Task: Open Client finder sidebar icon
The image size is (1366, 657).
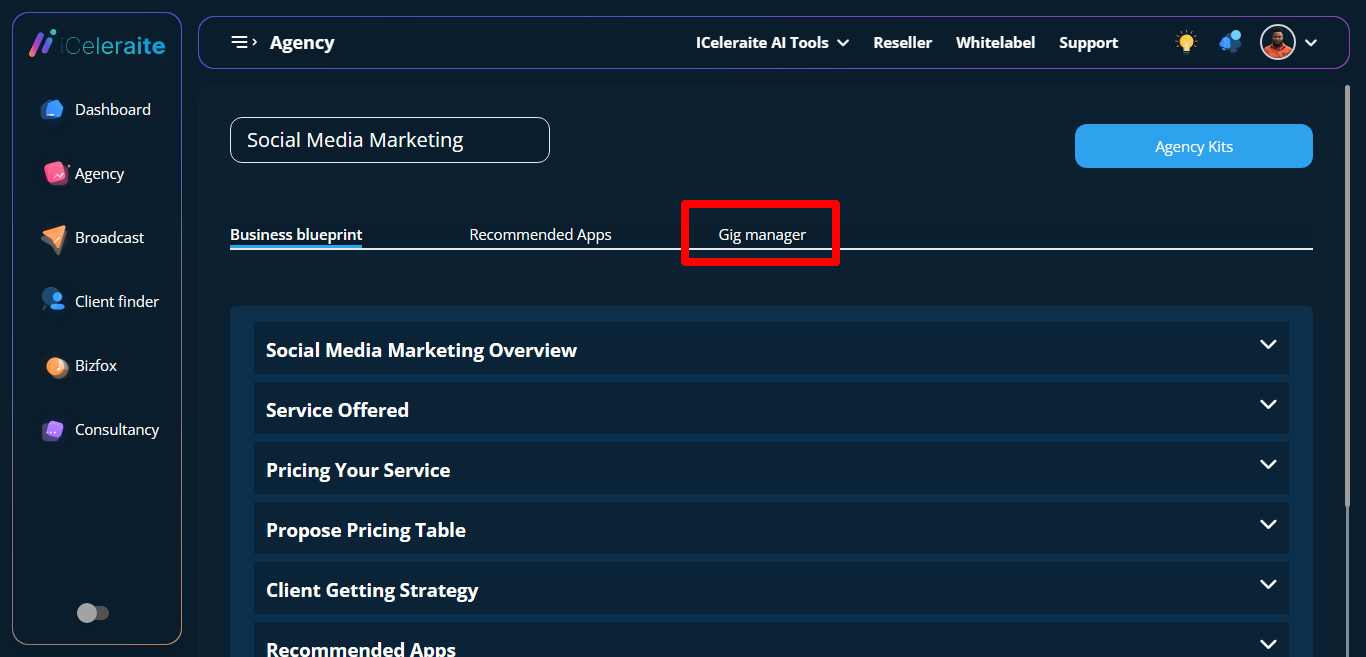Action: [53, 300]
